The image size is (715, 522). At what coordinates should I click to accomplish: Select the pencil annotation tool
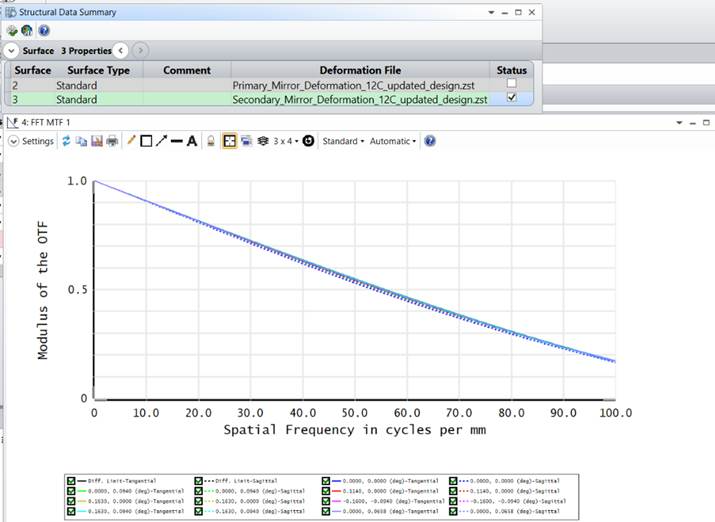(x=131, y=141)
